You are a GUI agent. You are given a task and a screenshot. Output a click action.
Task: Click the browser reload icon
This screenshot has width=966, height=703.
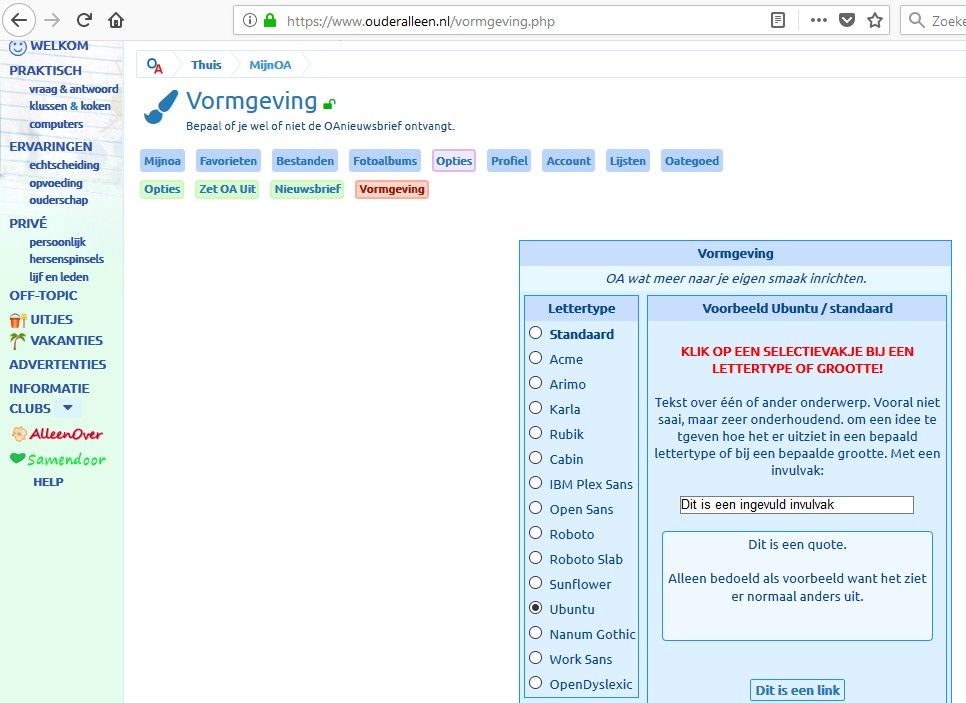click(x=84, y=20)
